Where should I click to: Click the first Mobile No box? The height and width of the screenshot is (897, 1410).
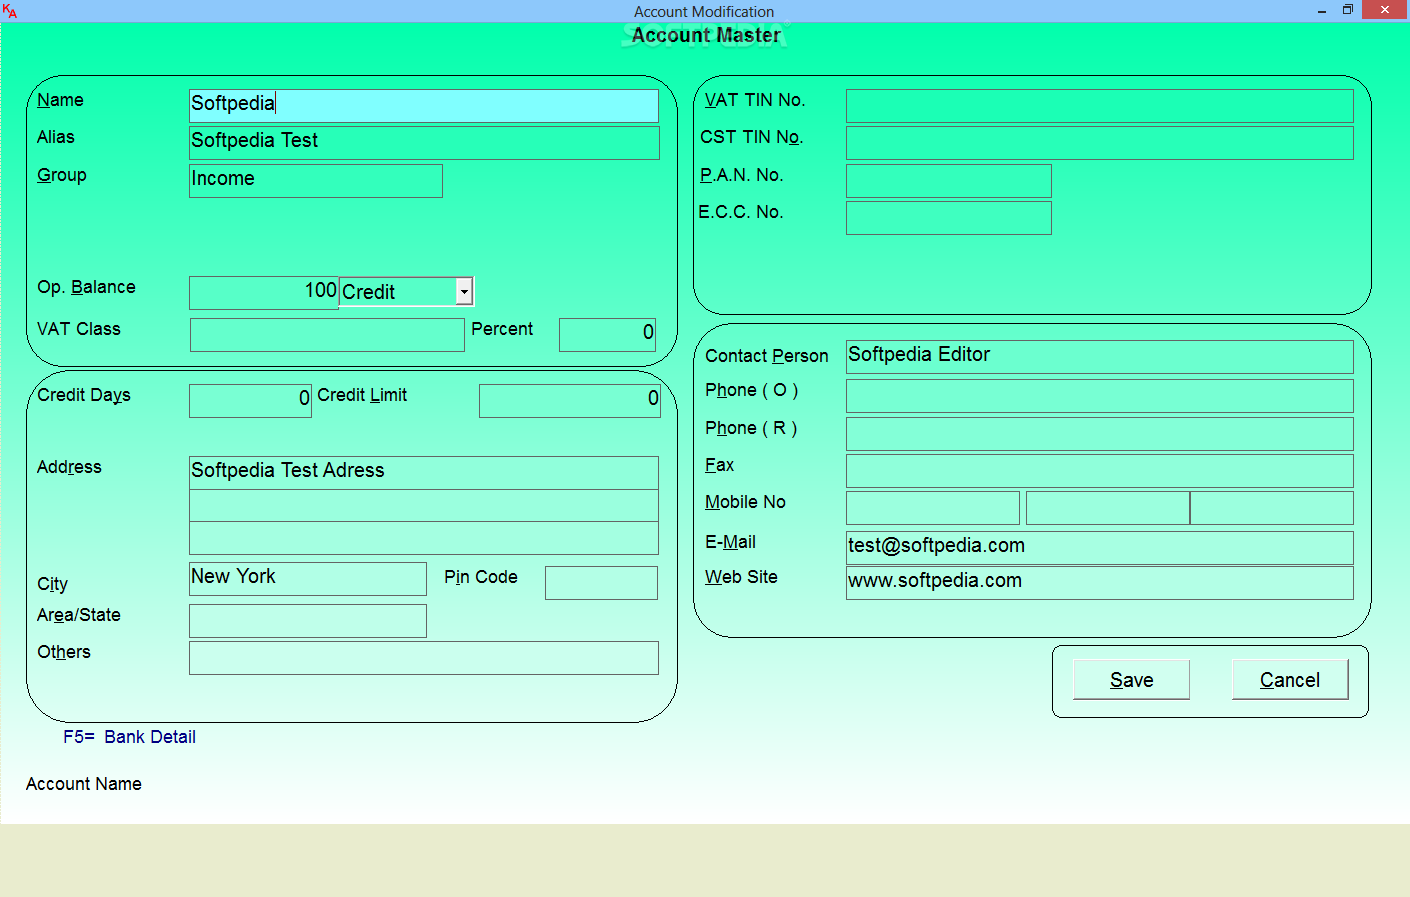(933, 508)
